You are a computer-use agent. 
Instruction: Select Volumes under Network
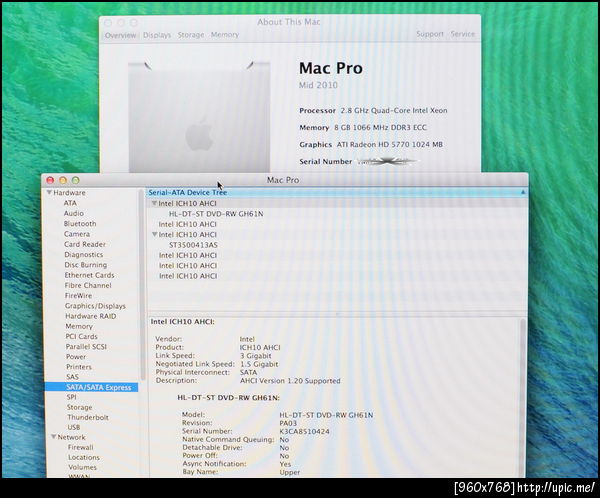click(82, 467)
